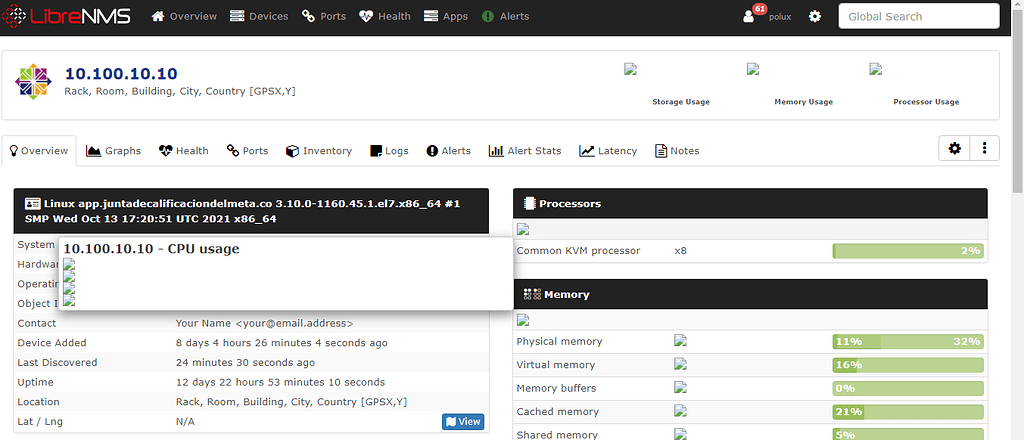1024x440 pixels.
Task: Click the Uptime value 12 days 22 hours
Action: pyautogui.click(x=280, y=382)
